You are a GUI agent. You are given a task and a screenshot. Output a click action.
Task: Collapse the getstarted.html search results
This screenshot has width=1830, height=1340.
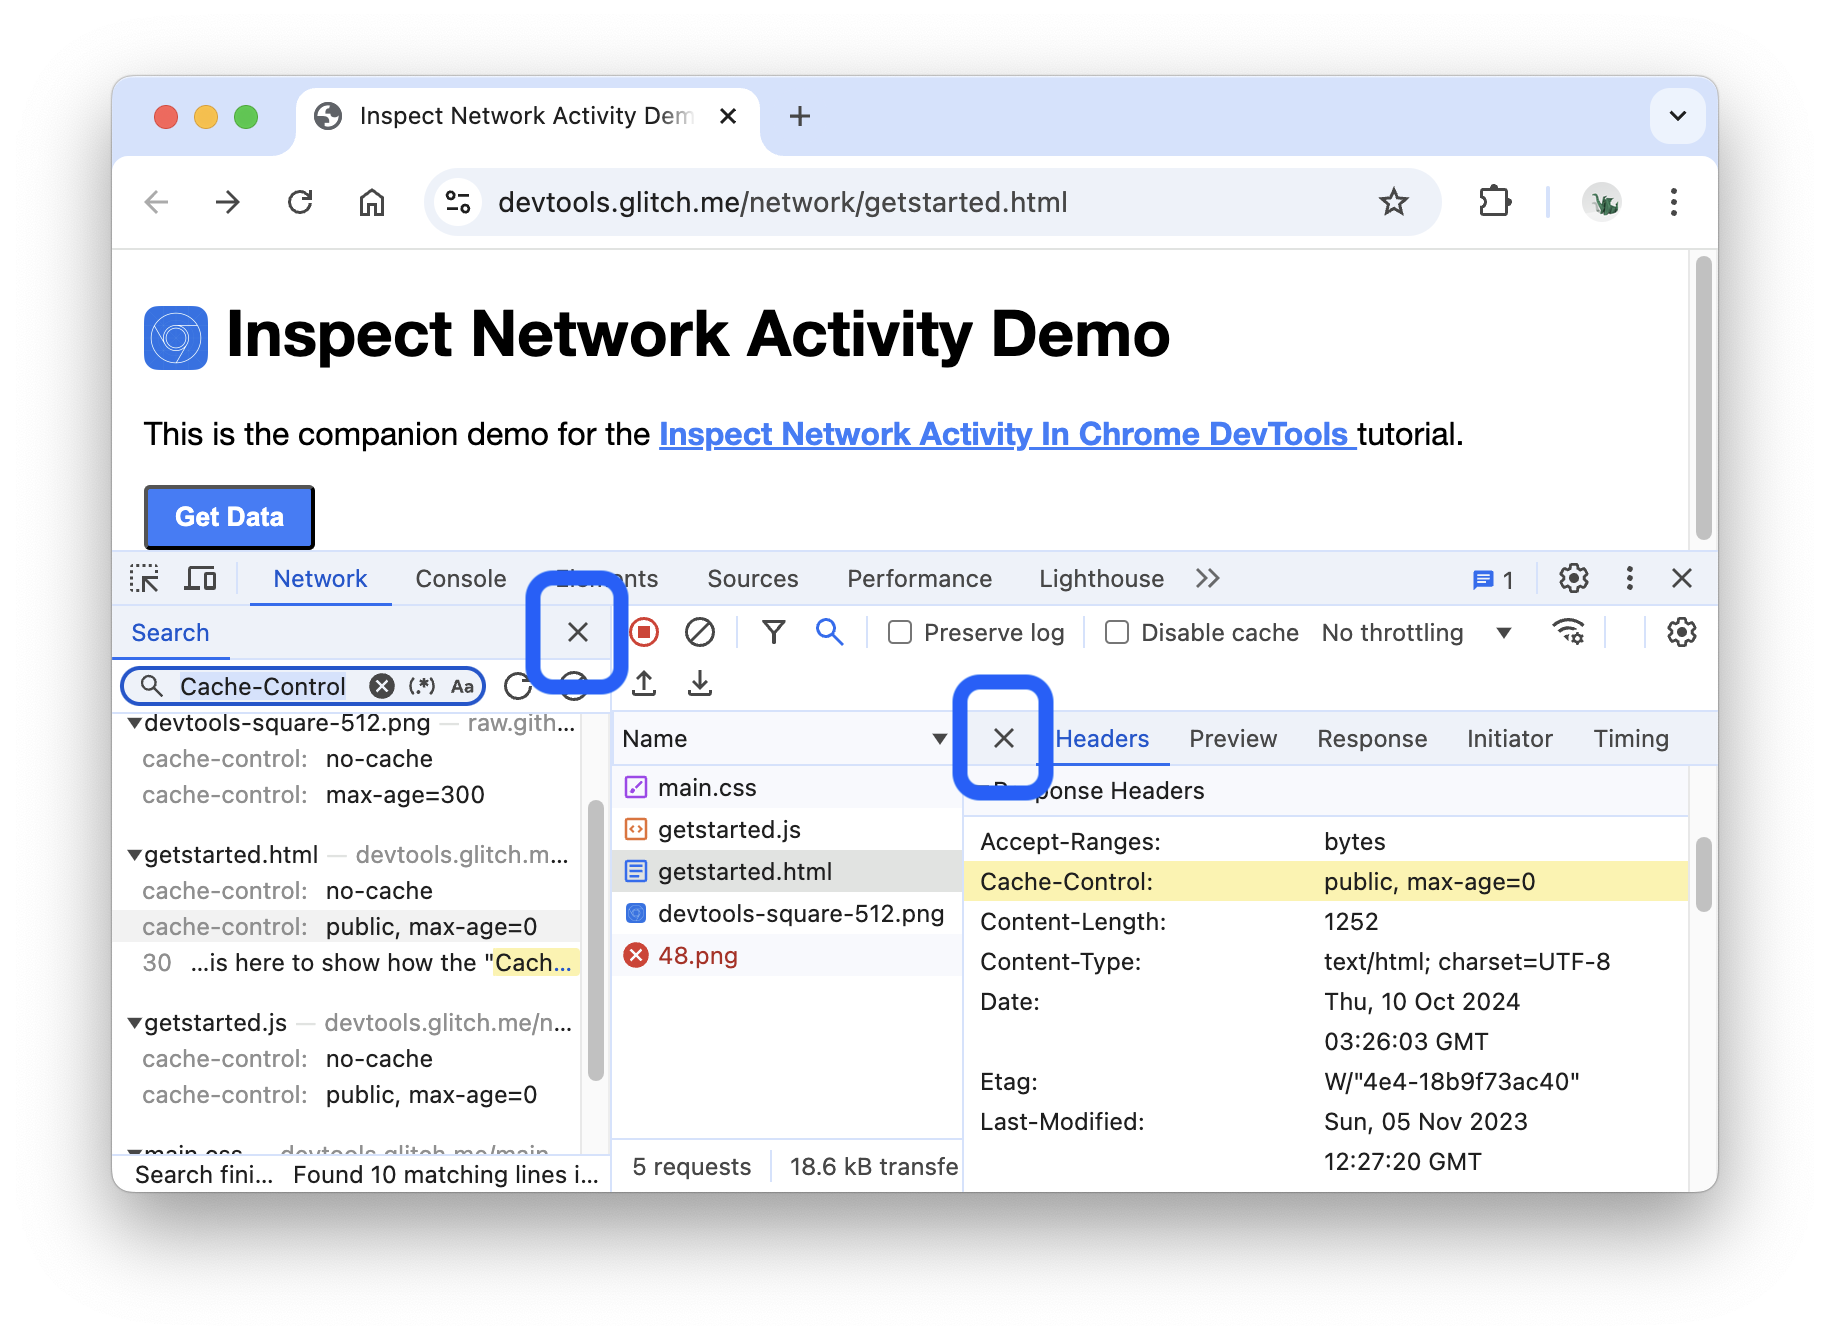(134, 856)
